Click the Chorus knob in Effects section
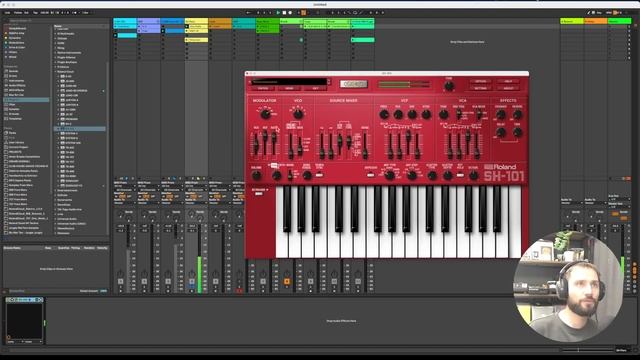Viewport: 640px width, 360px height. pos(501,115)
